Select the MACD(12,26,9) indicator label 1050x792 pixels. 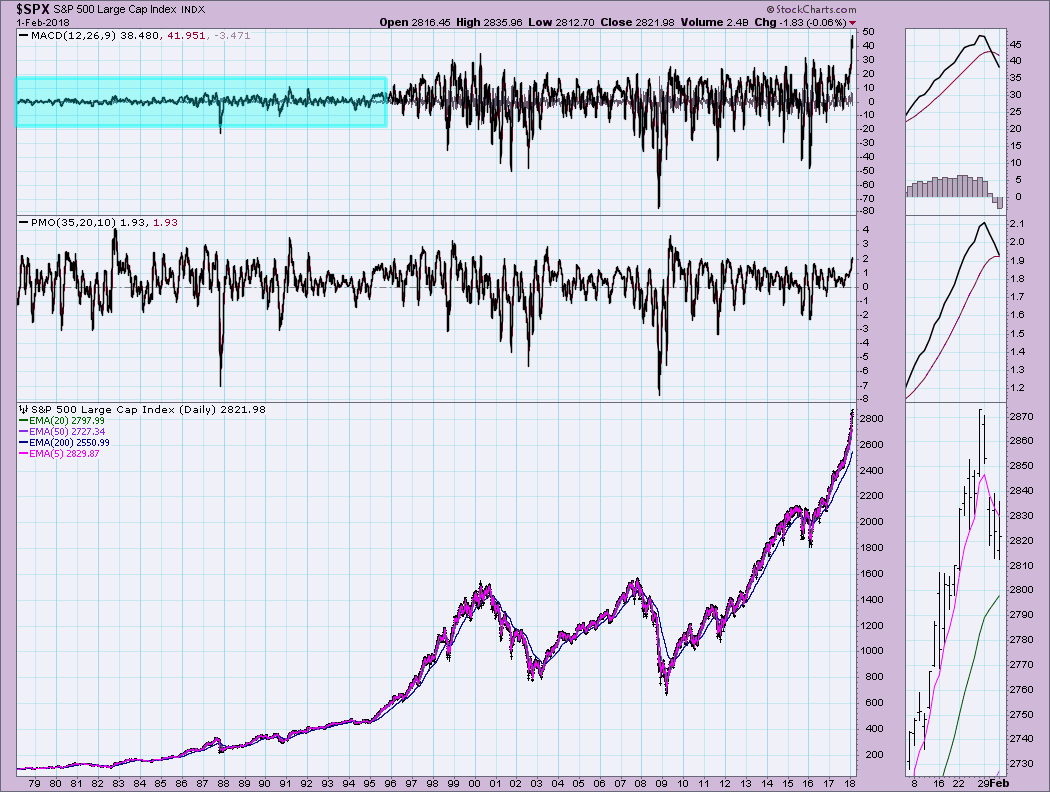click(70, 37)
